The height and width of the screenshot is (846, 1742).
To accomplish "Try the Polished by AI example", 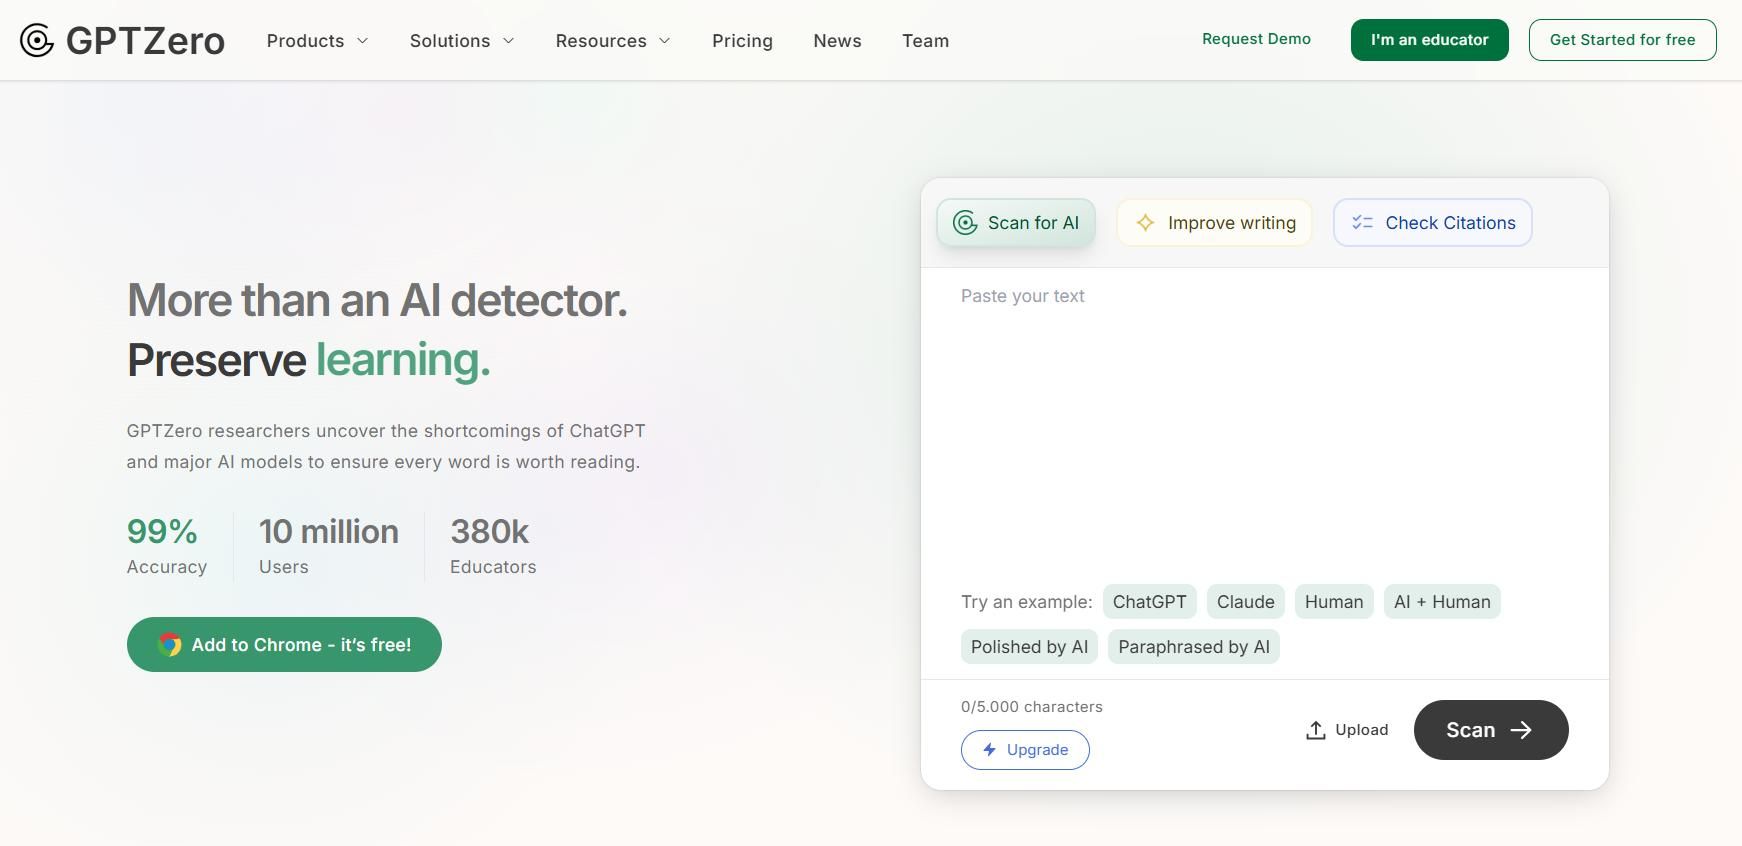I will click(1029, 647).
